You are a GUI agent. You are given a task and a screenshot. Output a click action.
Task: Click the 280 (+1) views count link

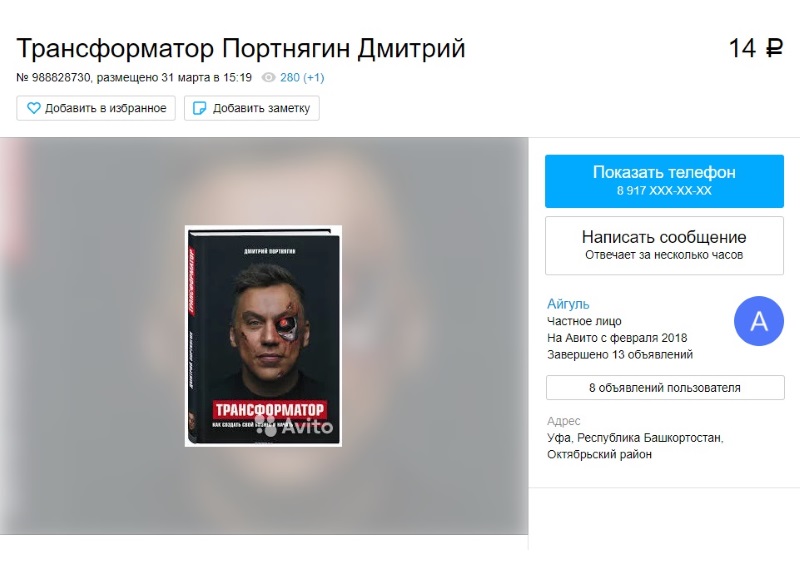coord(302,78)
